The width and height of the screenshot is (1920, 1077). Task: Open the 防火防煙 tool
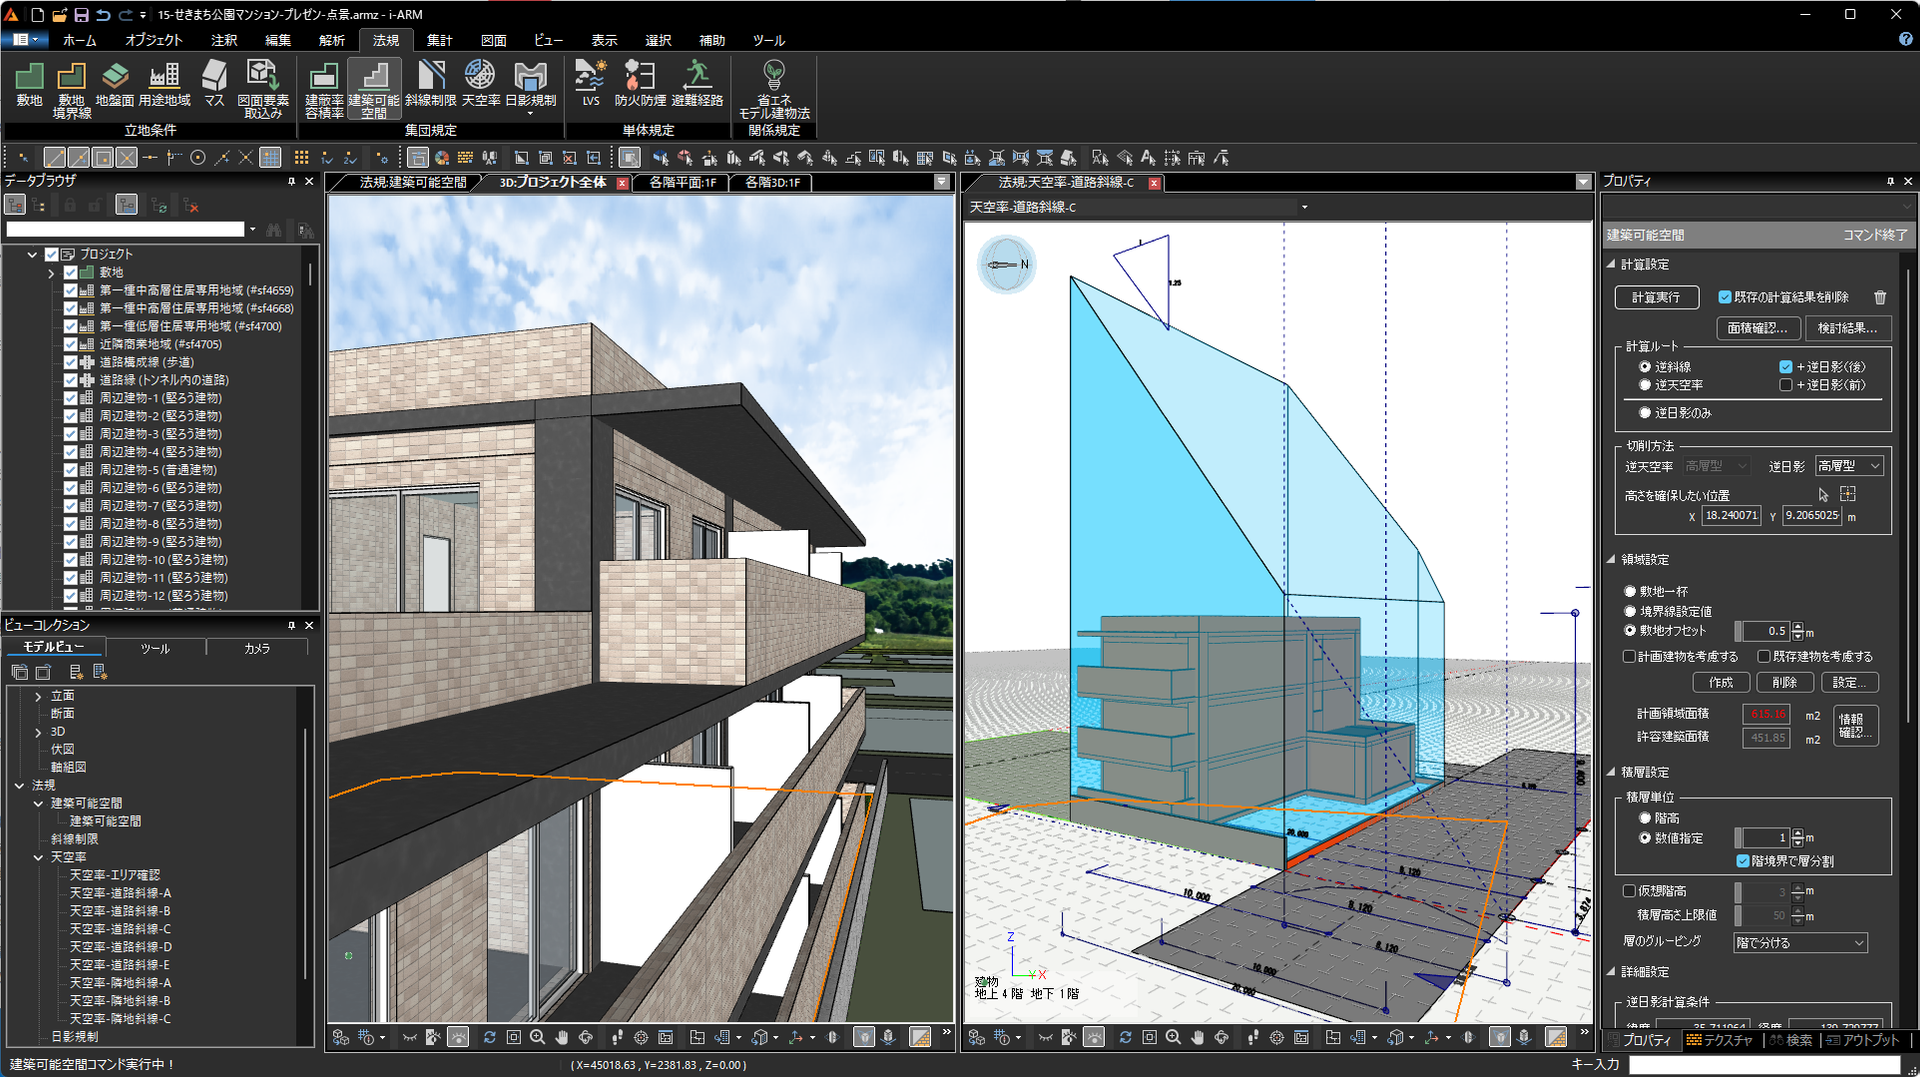click(x=640, y=84)
